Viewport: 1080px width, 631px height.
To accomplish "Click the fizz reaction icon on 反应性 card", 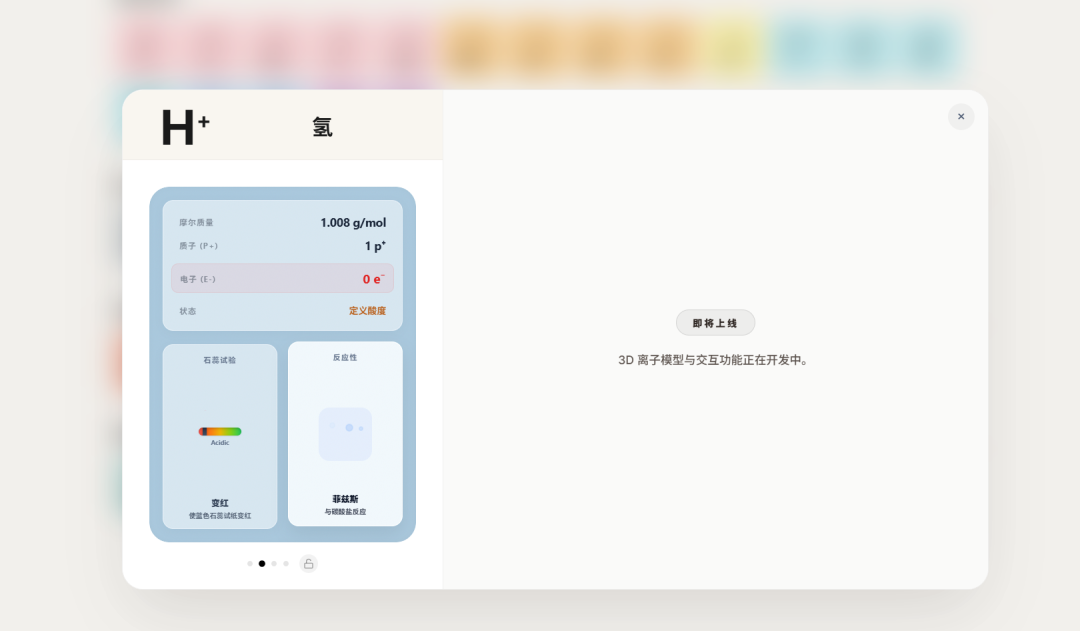I will click(x=345, y=432).
